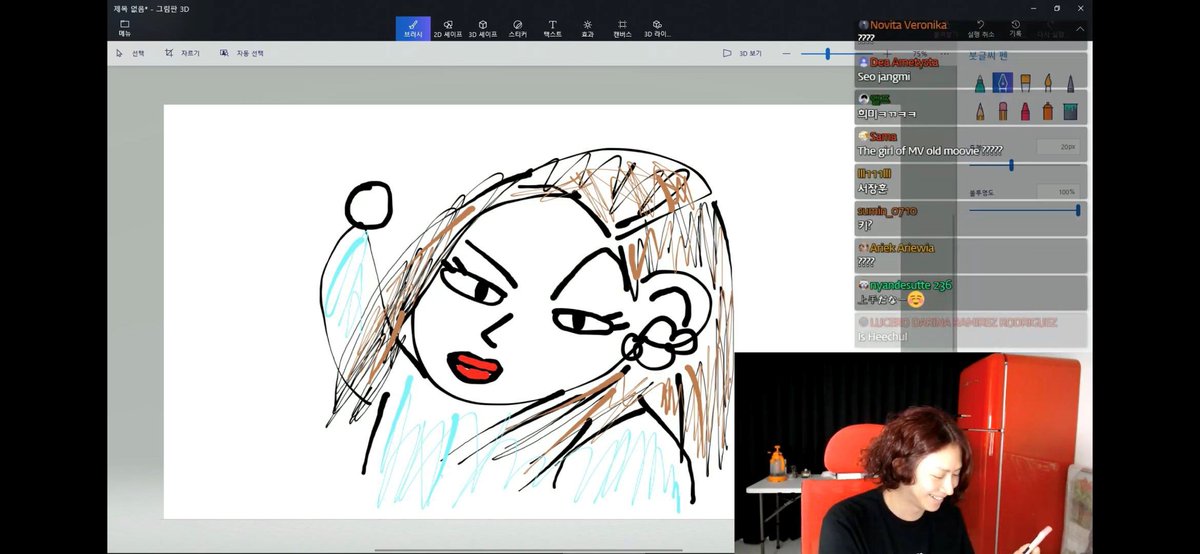1200x554 pixels.
Task: Open the 효과 (Effects) tab
Action: [x=587, y=28]
